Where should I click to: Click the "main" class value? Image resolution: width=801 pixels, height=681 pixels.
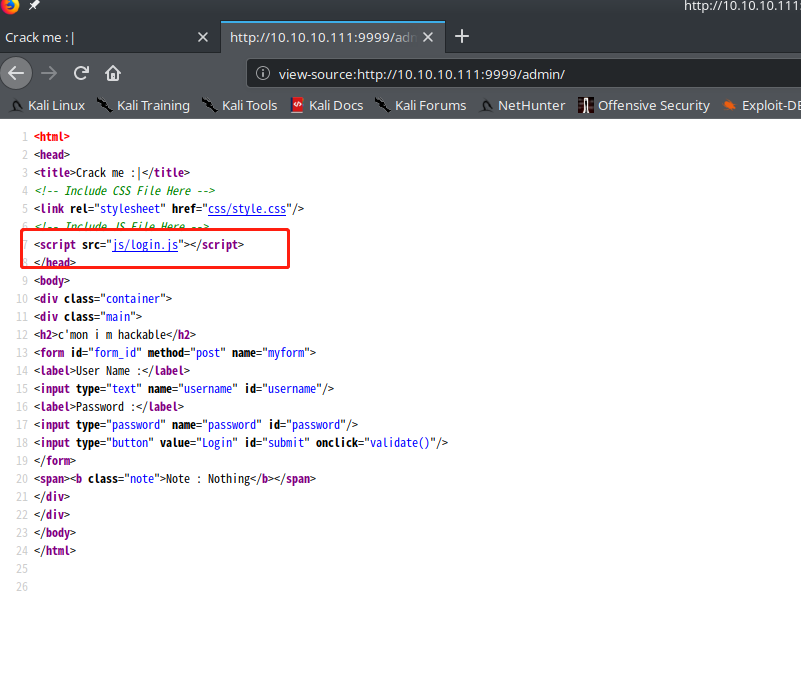tap(118, 317)
